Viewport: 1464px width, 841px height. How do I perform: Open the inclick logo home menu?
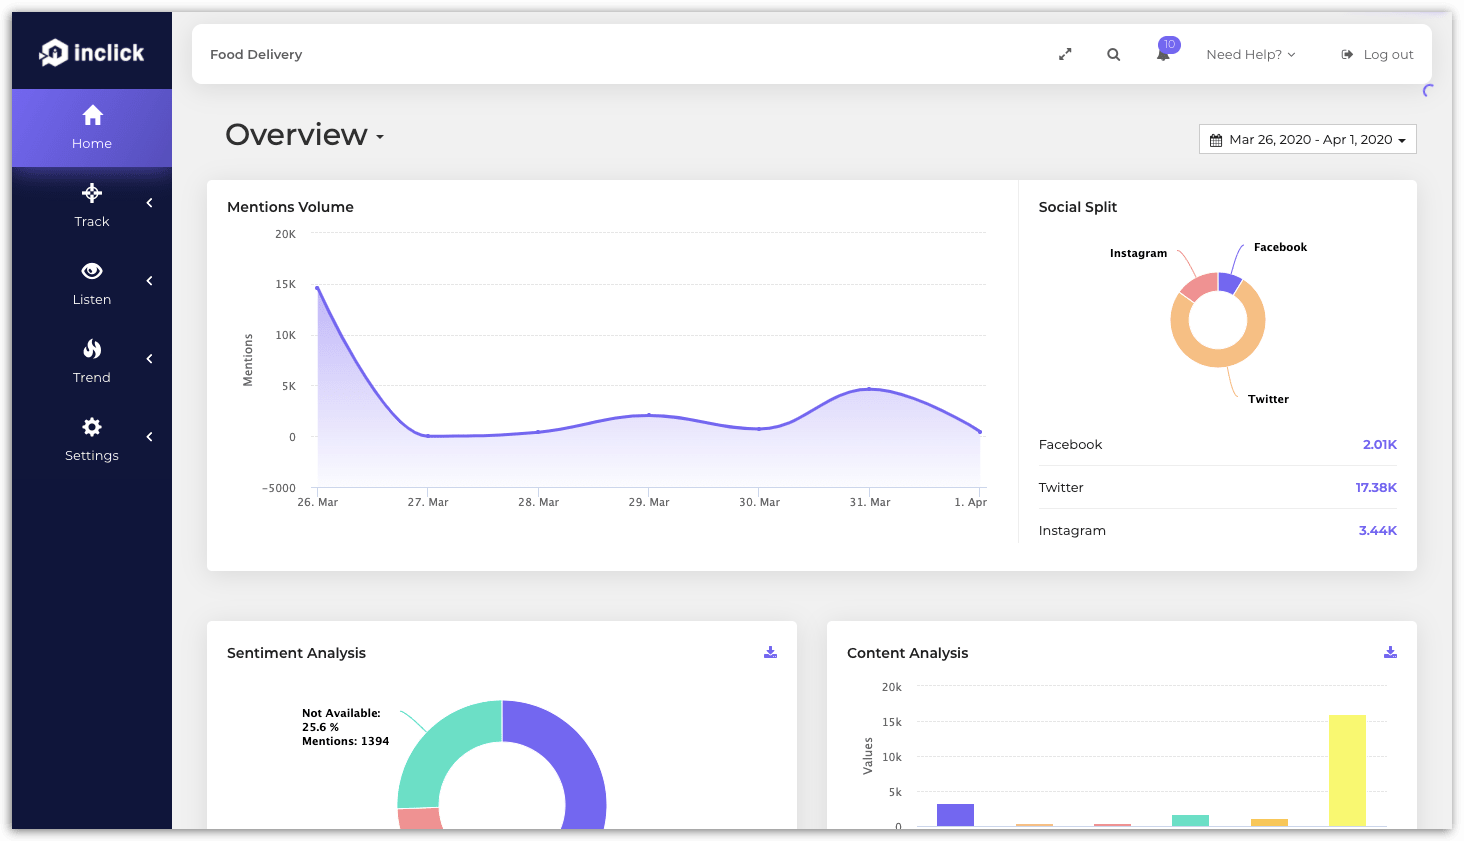91,52
